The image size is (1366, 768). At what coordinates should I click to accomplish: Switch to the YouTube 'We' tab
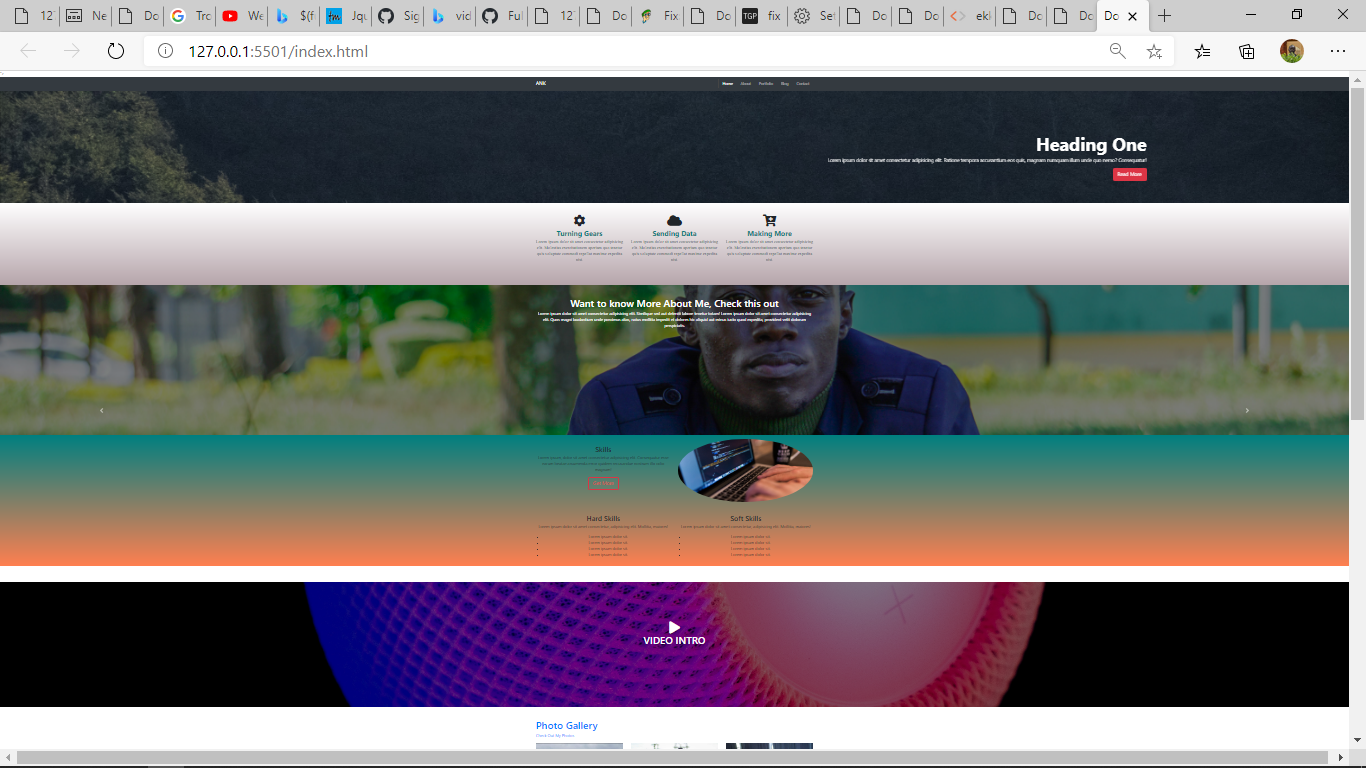[242, 16]
